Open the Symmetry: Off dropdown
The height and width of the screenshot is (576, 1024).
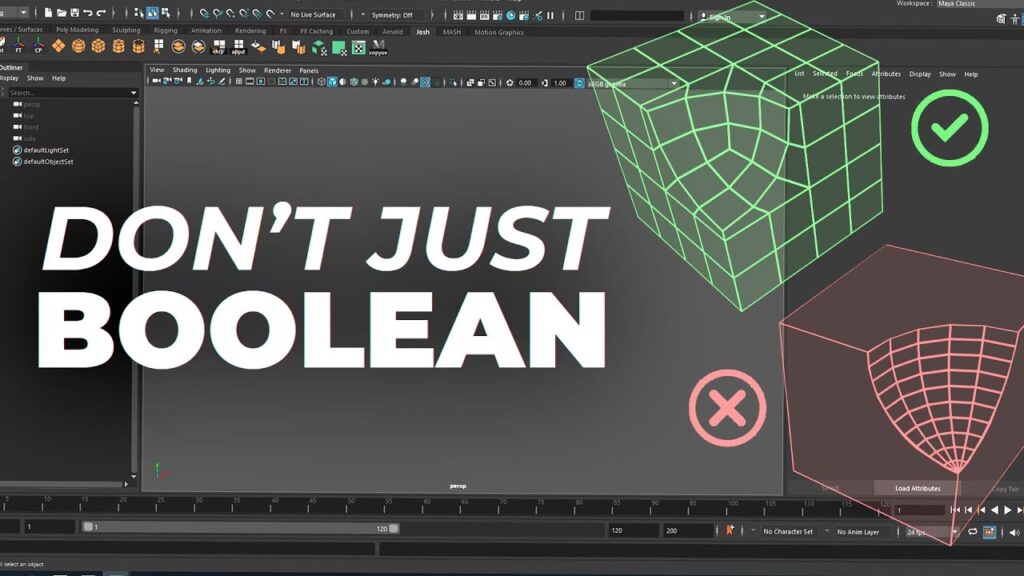(x=397, y=15)
